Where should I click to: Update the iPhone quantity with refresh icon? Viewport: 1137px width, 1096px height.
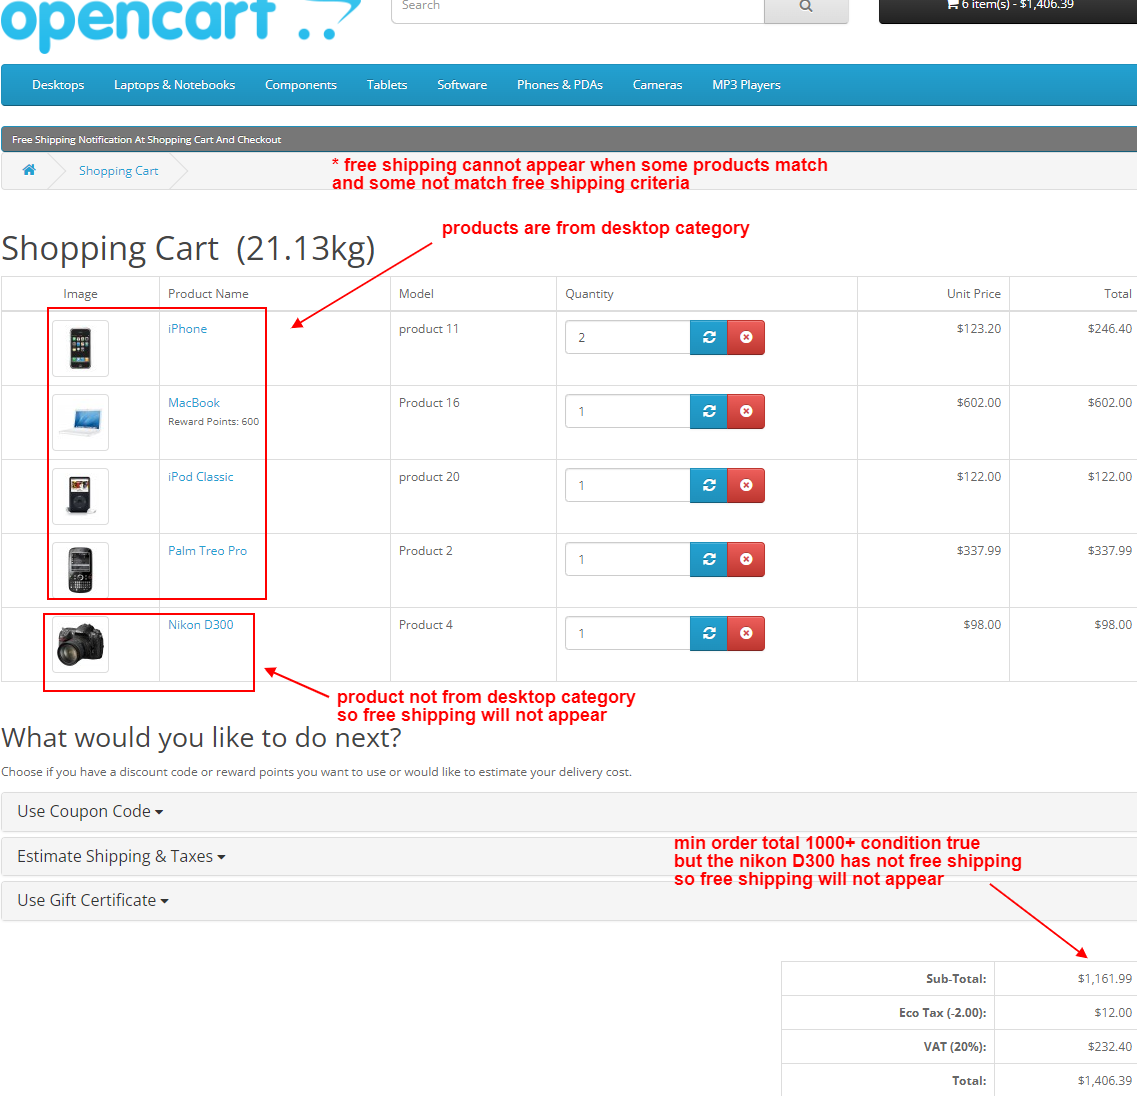(x=709, y=337)
